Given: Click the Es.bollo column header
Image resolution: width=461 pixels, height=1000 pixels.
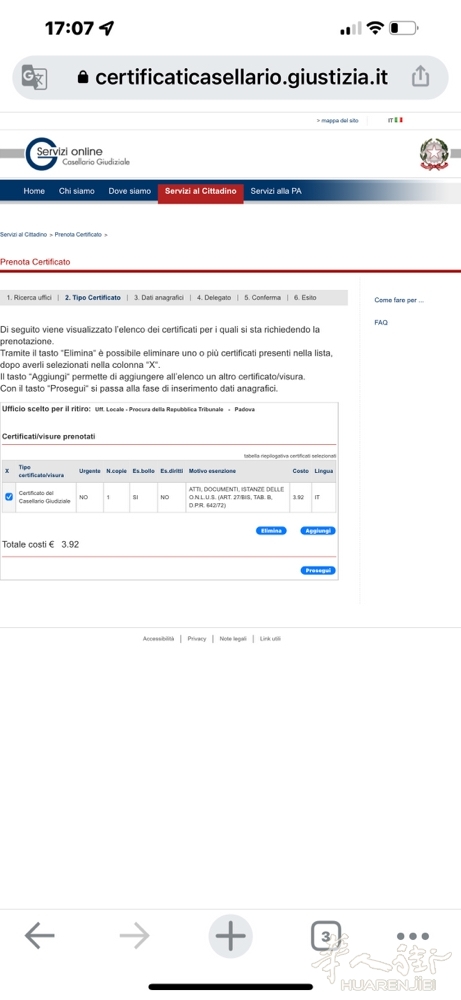Looking at the screenshot, I should (x=143, y=471).
